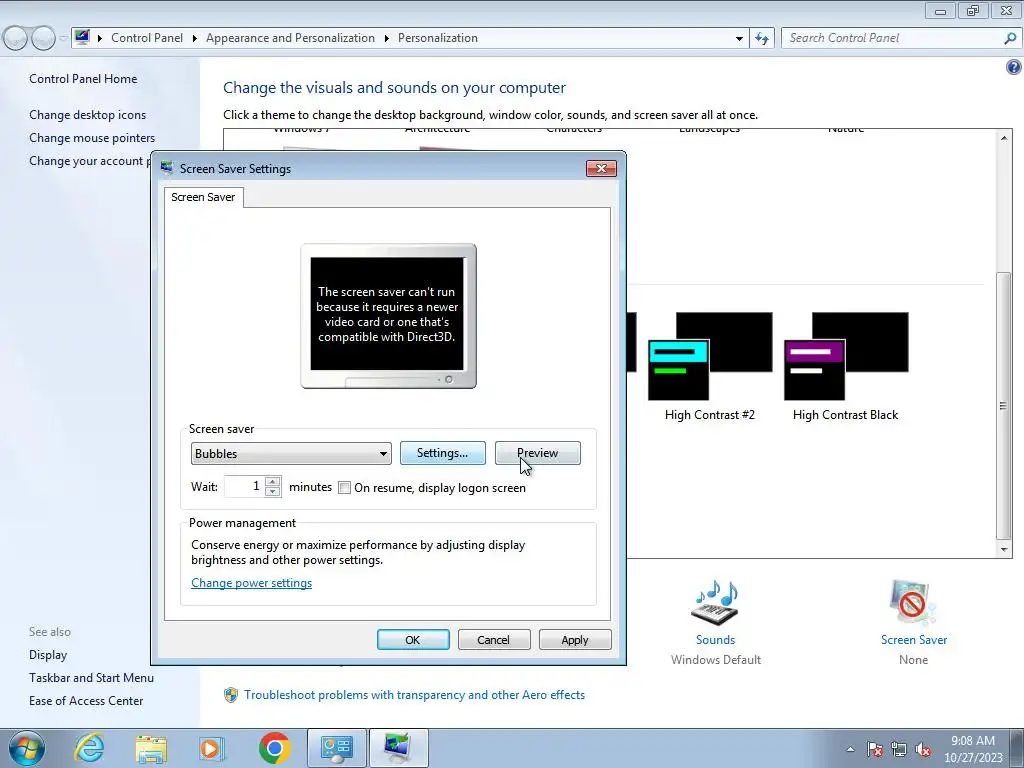Open Windows Media Player from the taskbar

click(x=211, y=748)
